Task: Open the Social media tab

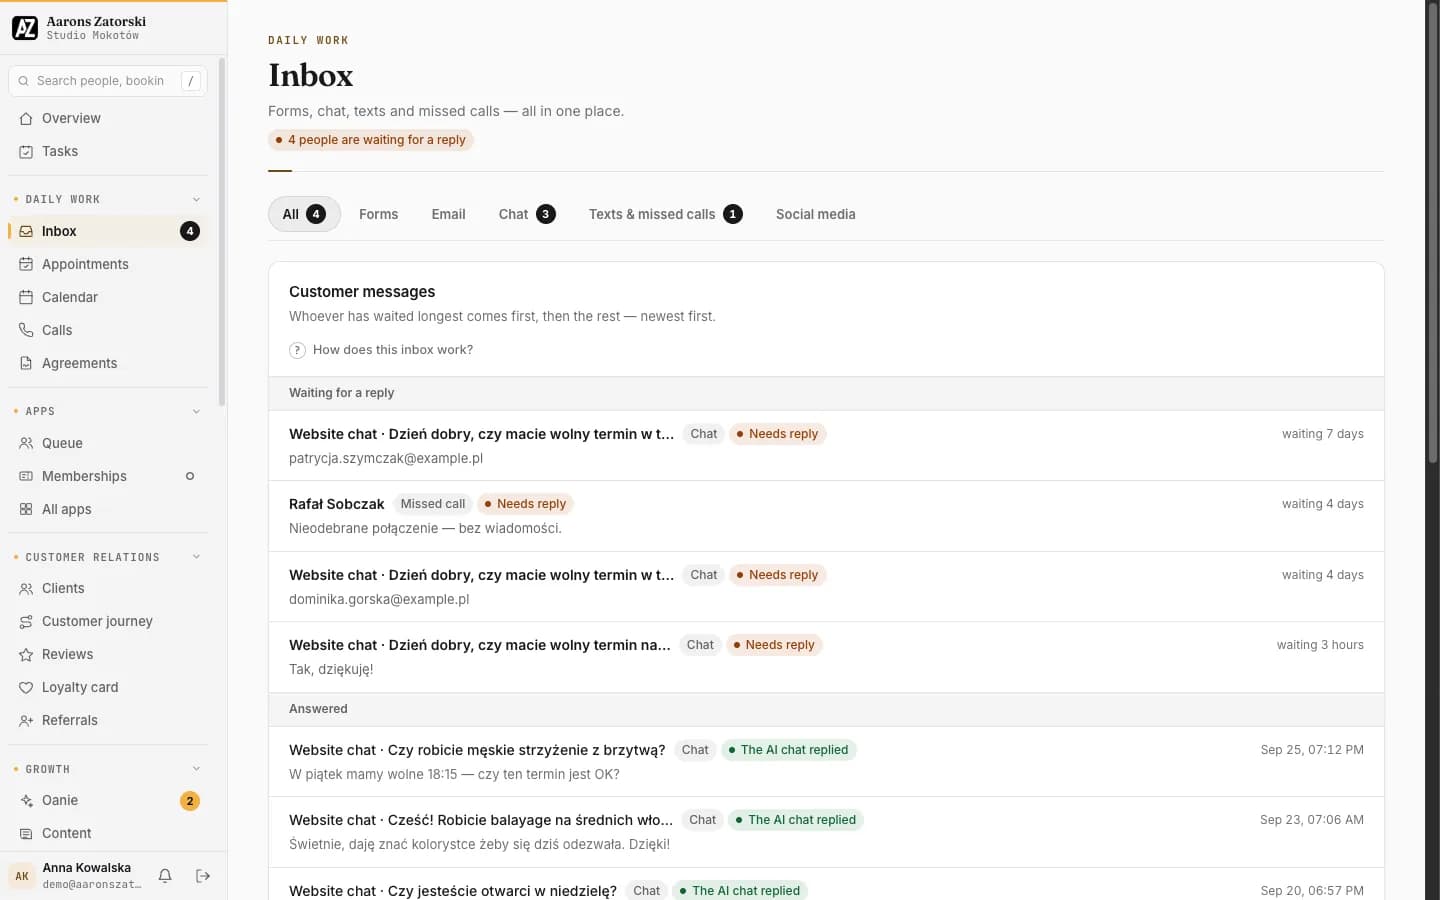Action: click(816, 214)
